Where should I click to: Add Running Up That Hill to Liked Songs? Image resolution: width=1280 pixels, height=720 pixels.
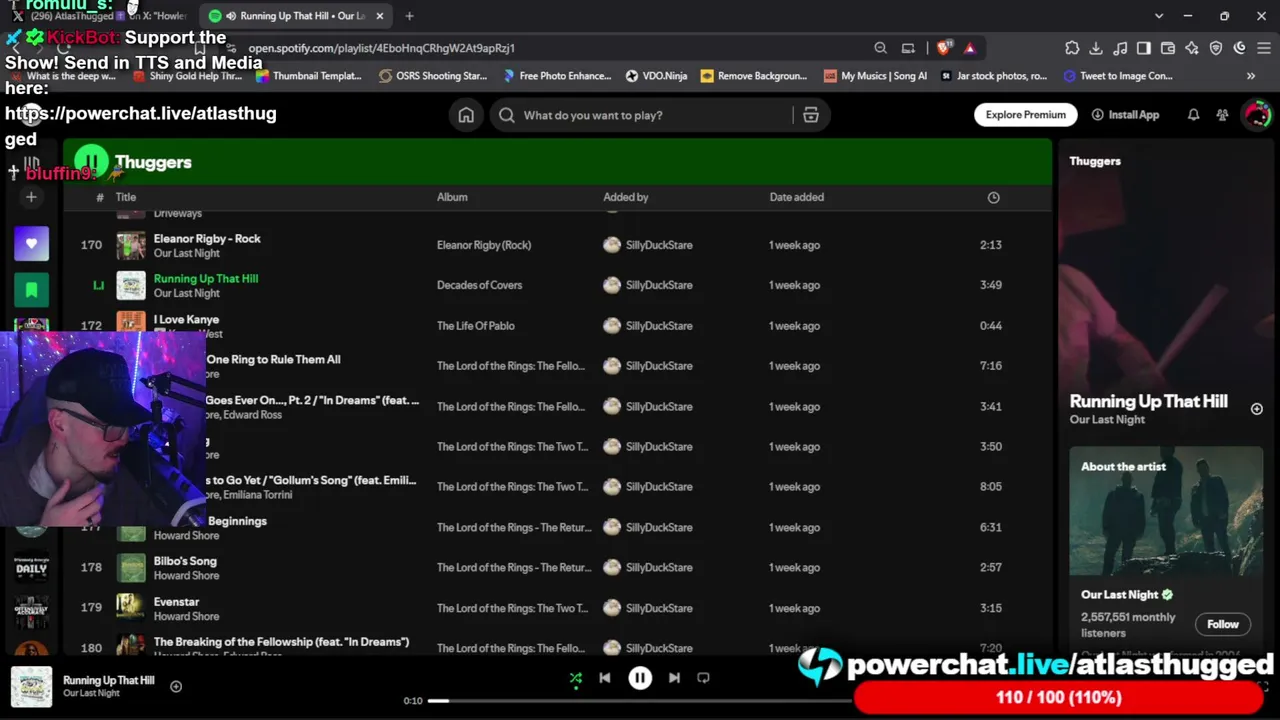176,686
